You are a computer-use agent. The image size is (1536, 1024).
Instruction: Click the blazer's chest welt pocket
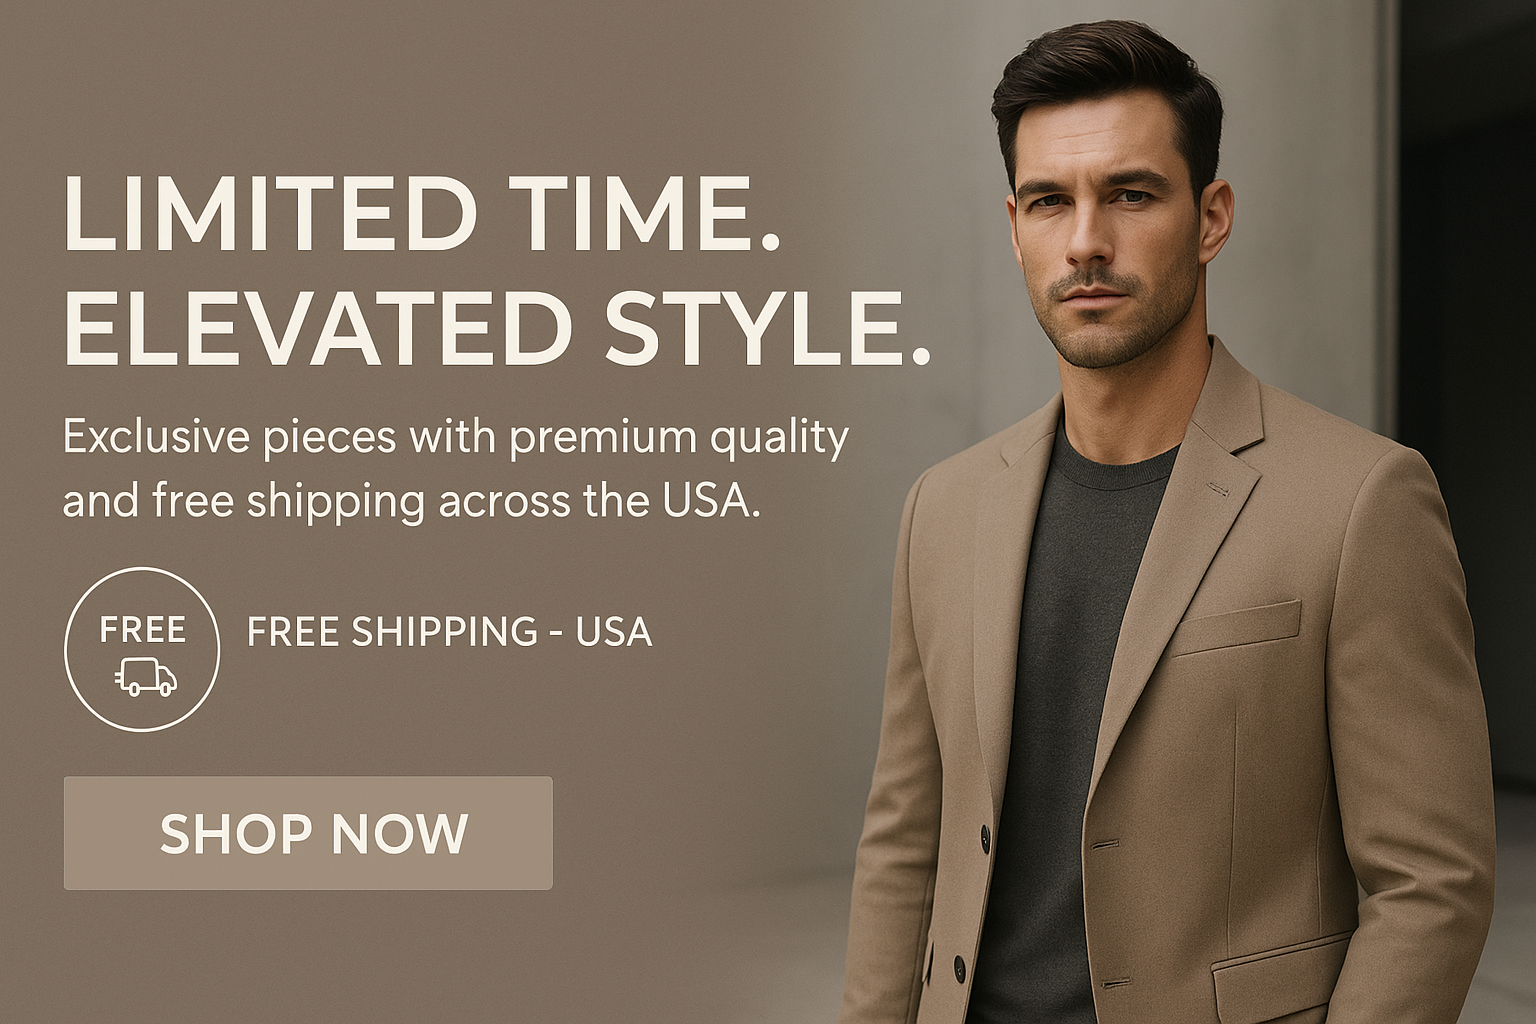coord(1237,627)
